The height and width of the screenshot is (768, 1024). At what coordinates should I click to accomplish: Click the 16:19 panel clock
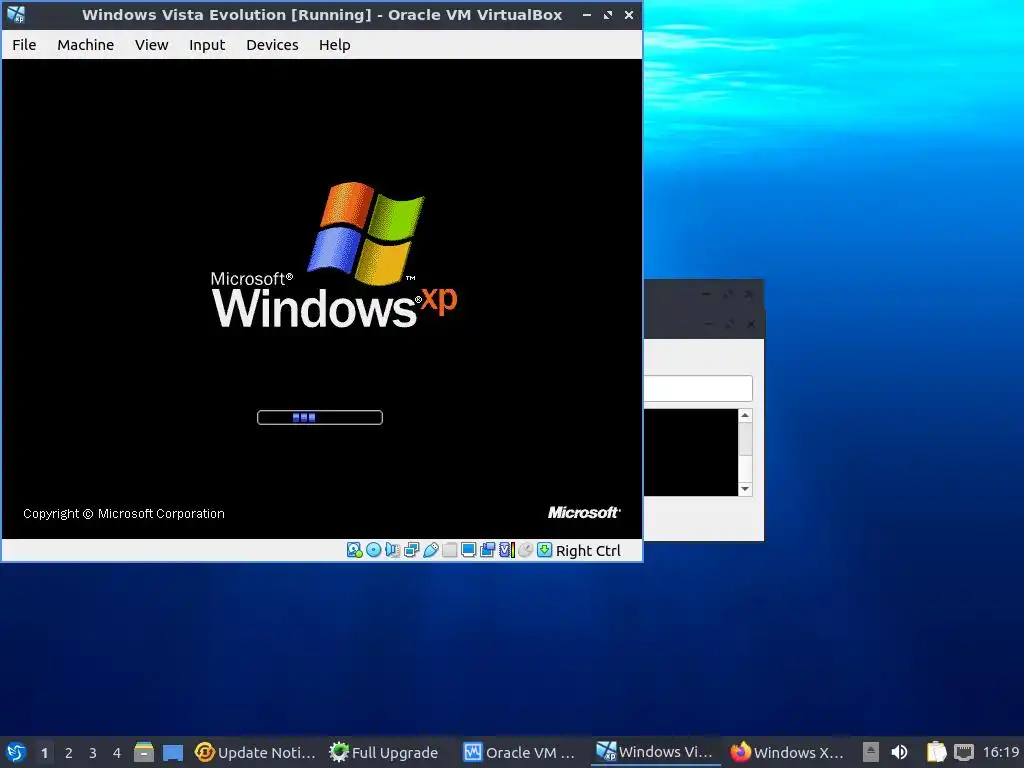coord(1000,752)
